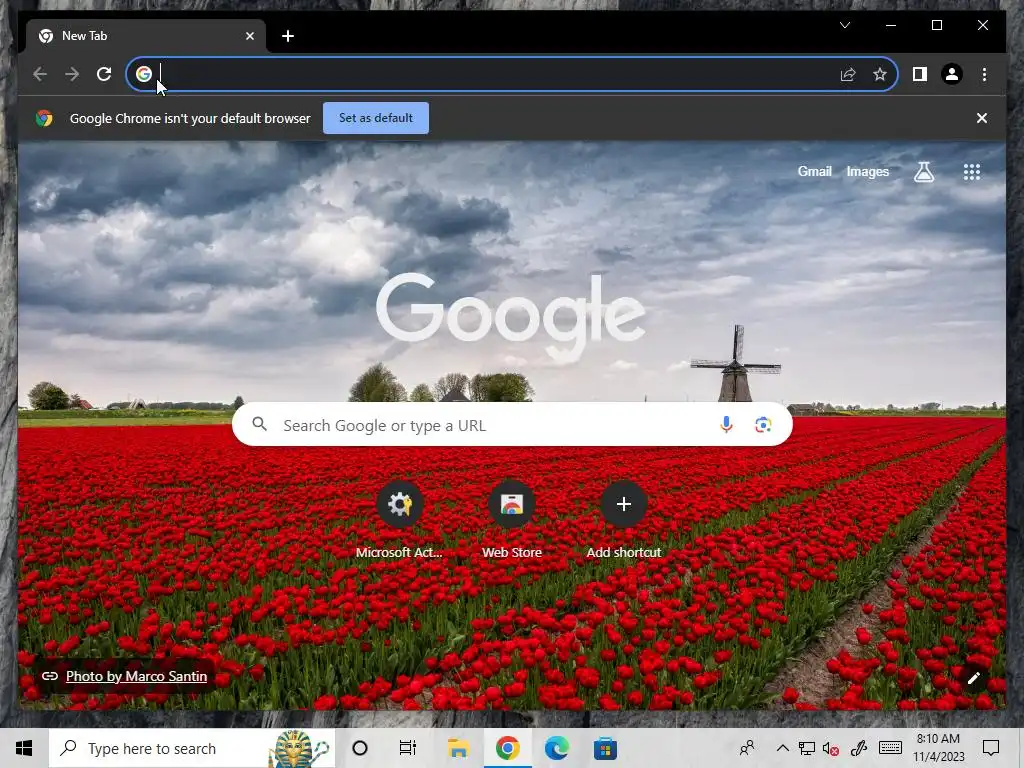Open the tab search chevron
The height and width of the screenshot is (768, 1024).
tap(845, 25)
